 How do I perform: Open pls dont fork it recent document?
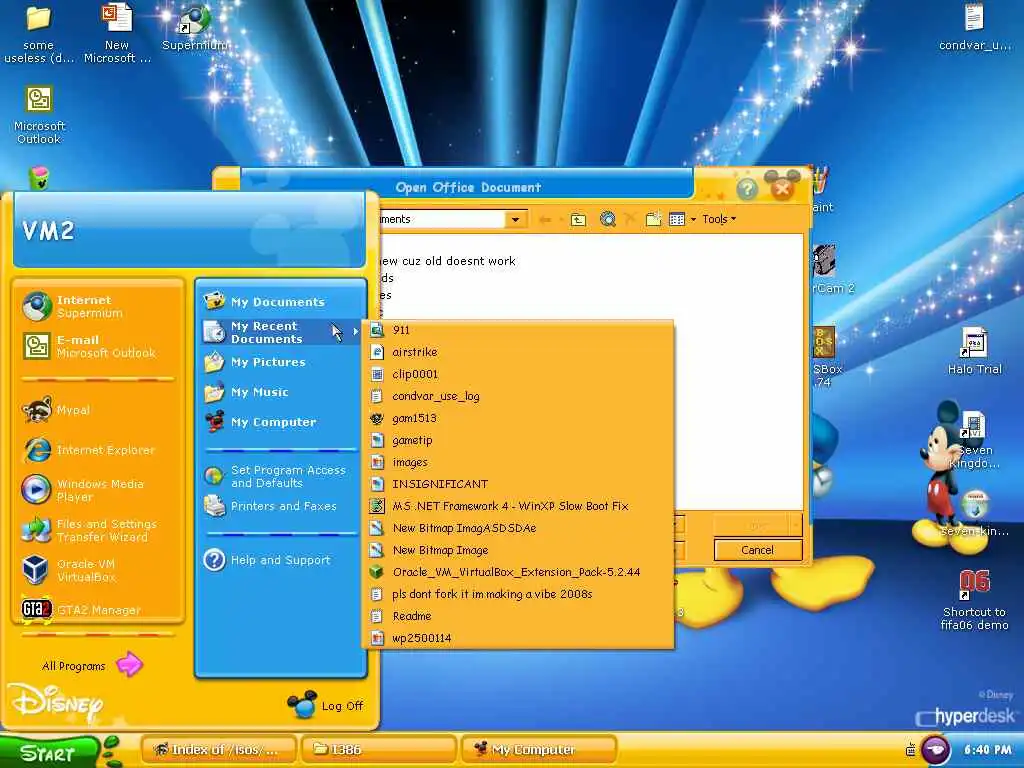(518, 594)
